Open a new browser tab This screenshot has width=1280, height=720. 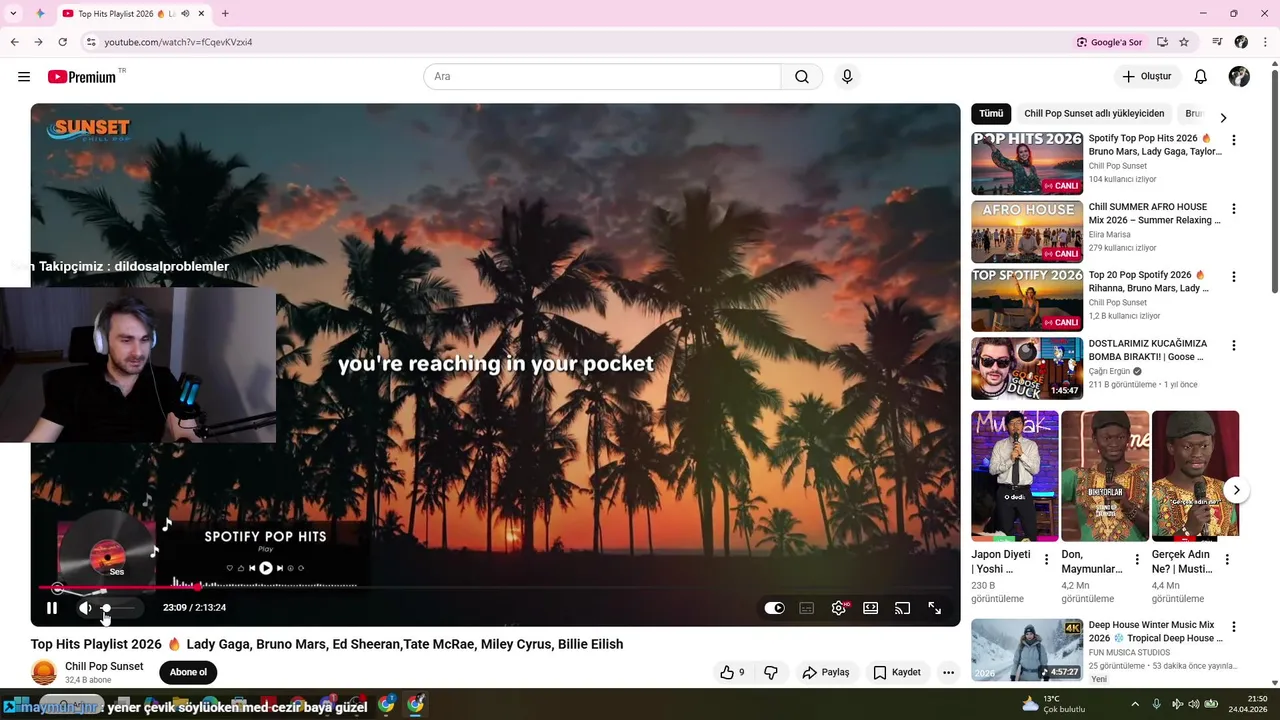(x=225, y=14)
